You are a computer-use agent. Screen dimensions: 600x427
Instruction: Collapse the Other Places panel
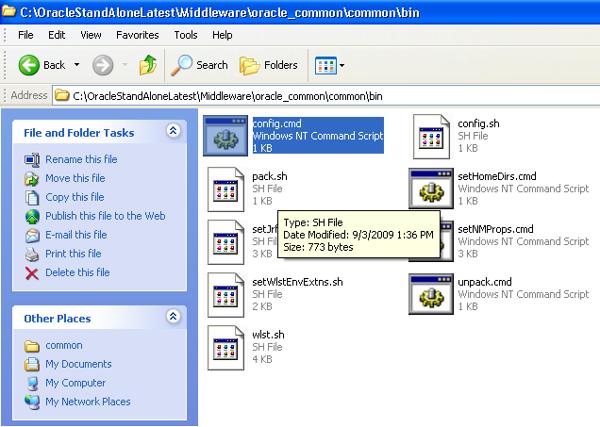[174, 318]
